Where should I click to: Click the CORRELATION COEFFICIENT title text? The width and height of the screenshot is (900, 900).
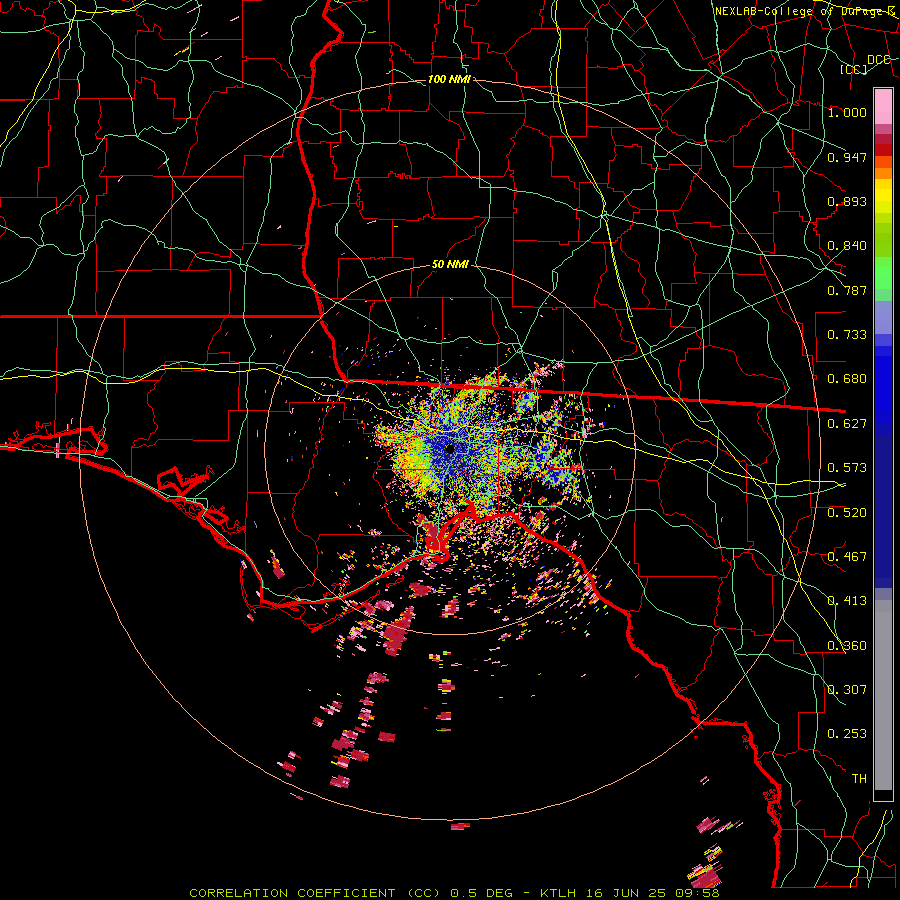292,893
